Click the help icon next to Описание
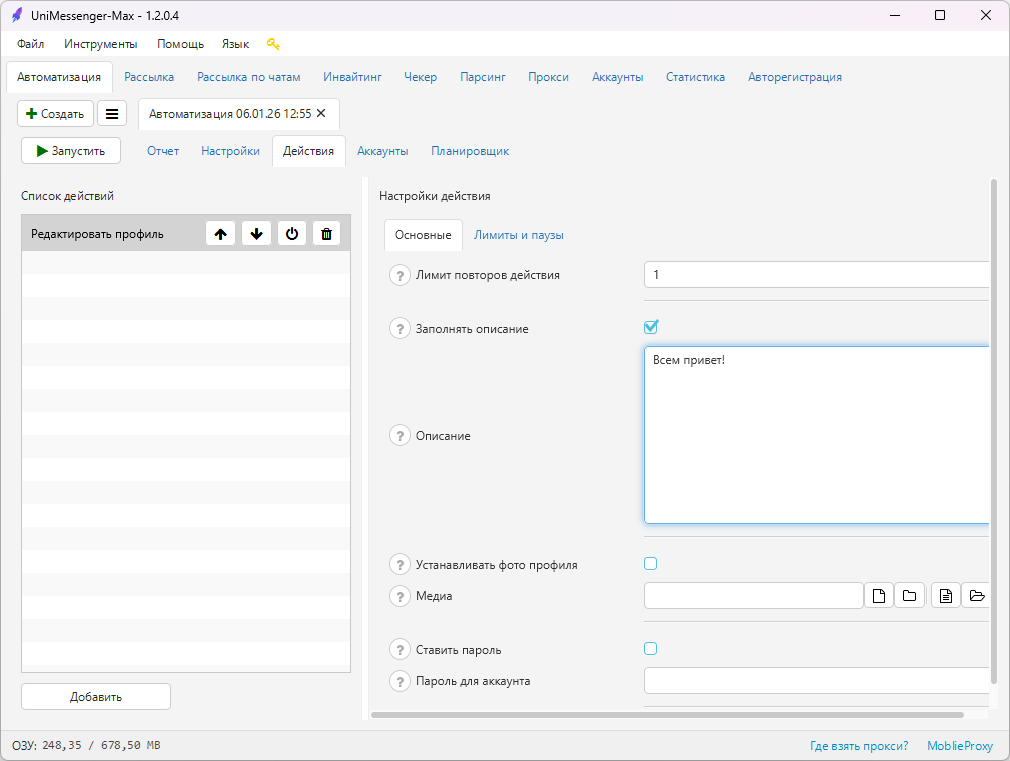 click(400, 436)
